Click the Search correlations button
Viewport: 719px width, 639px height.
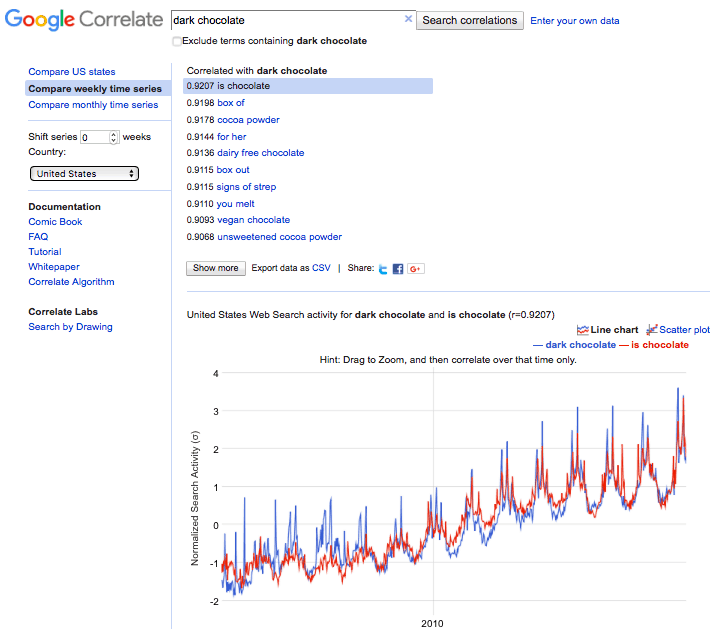pos(470,21)
